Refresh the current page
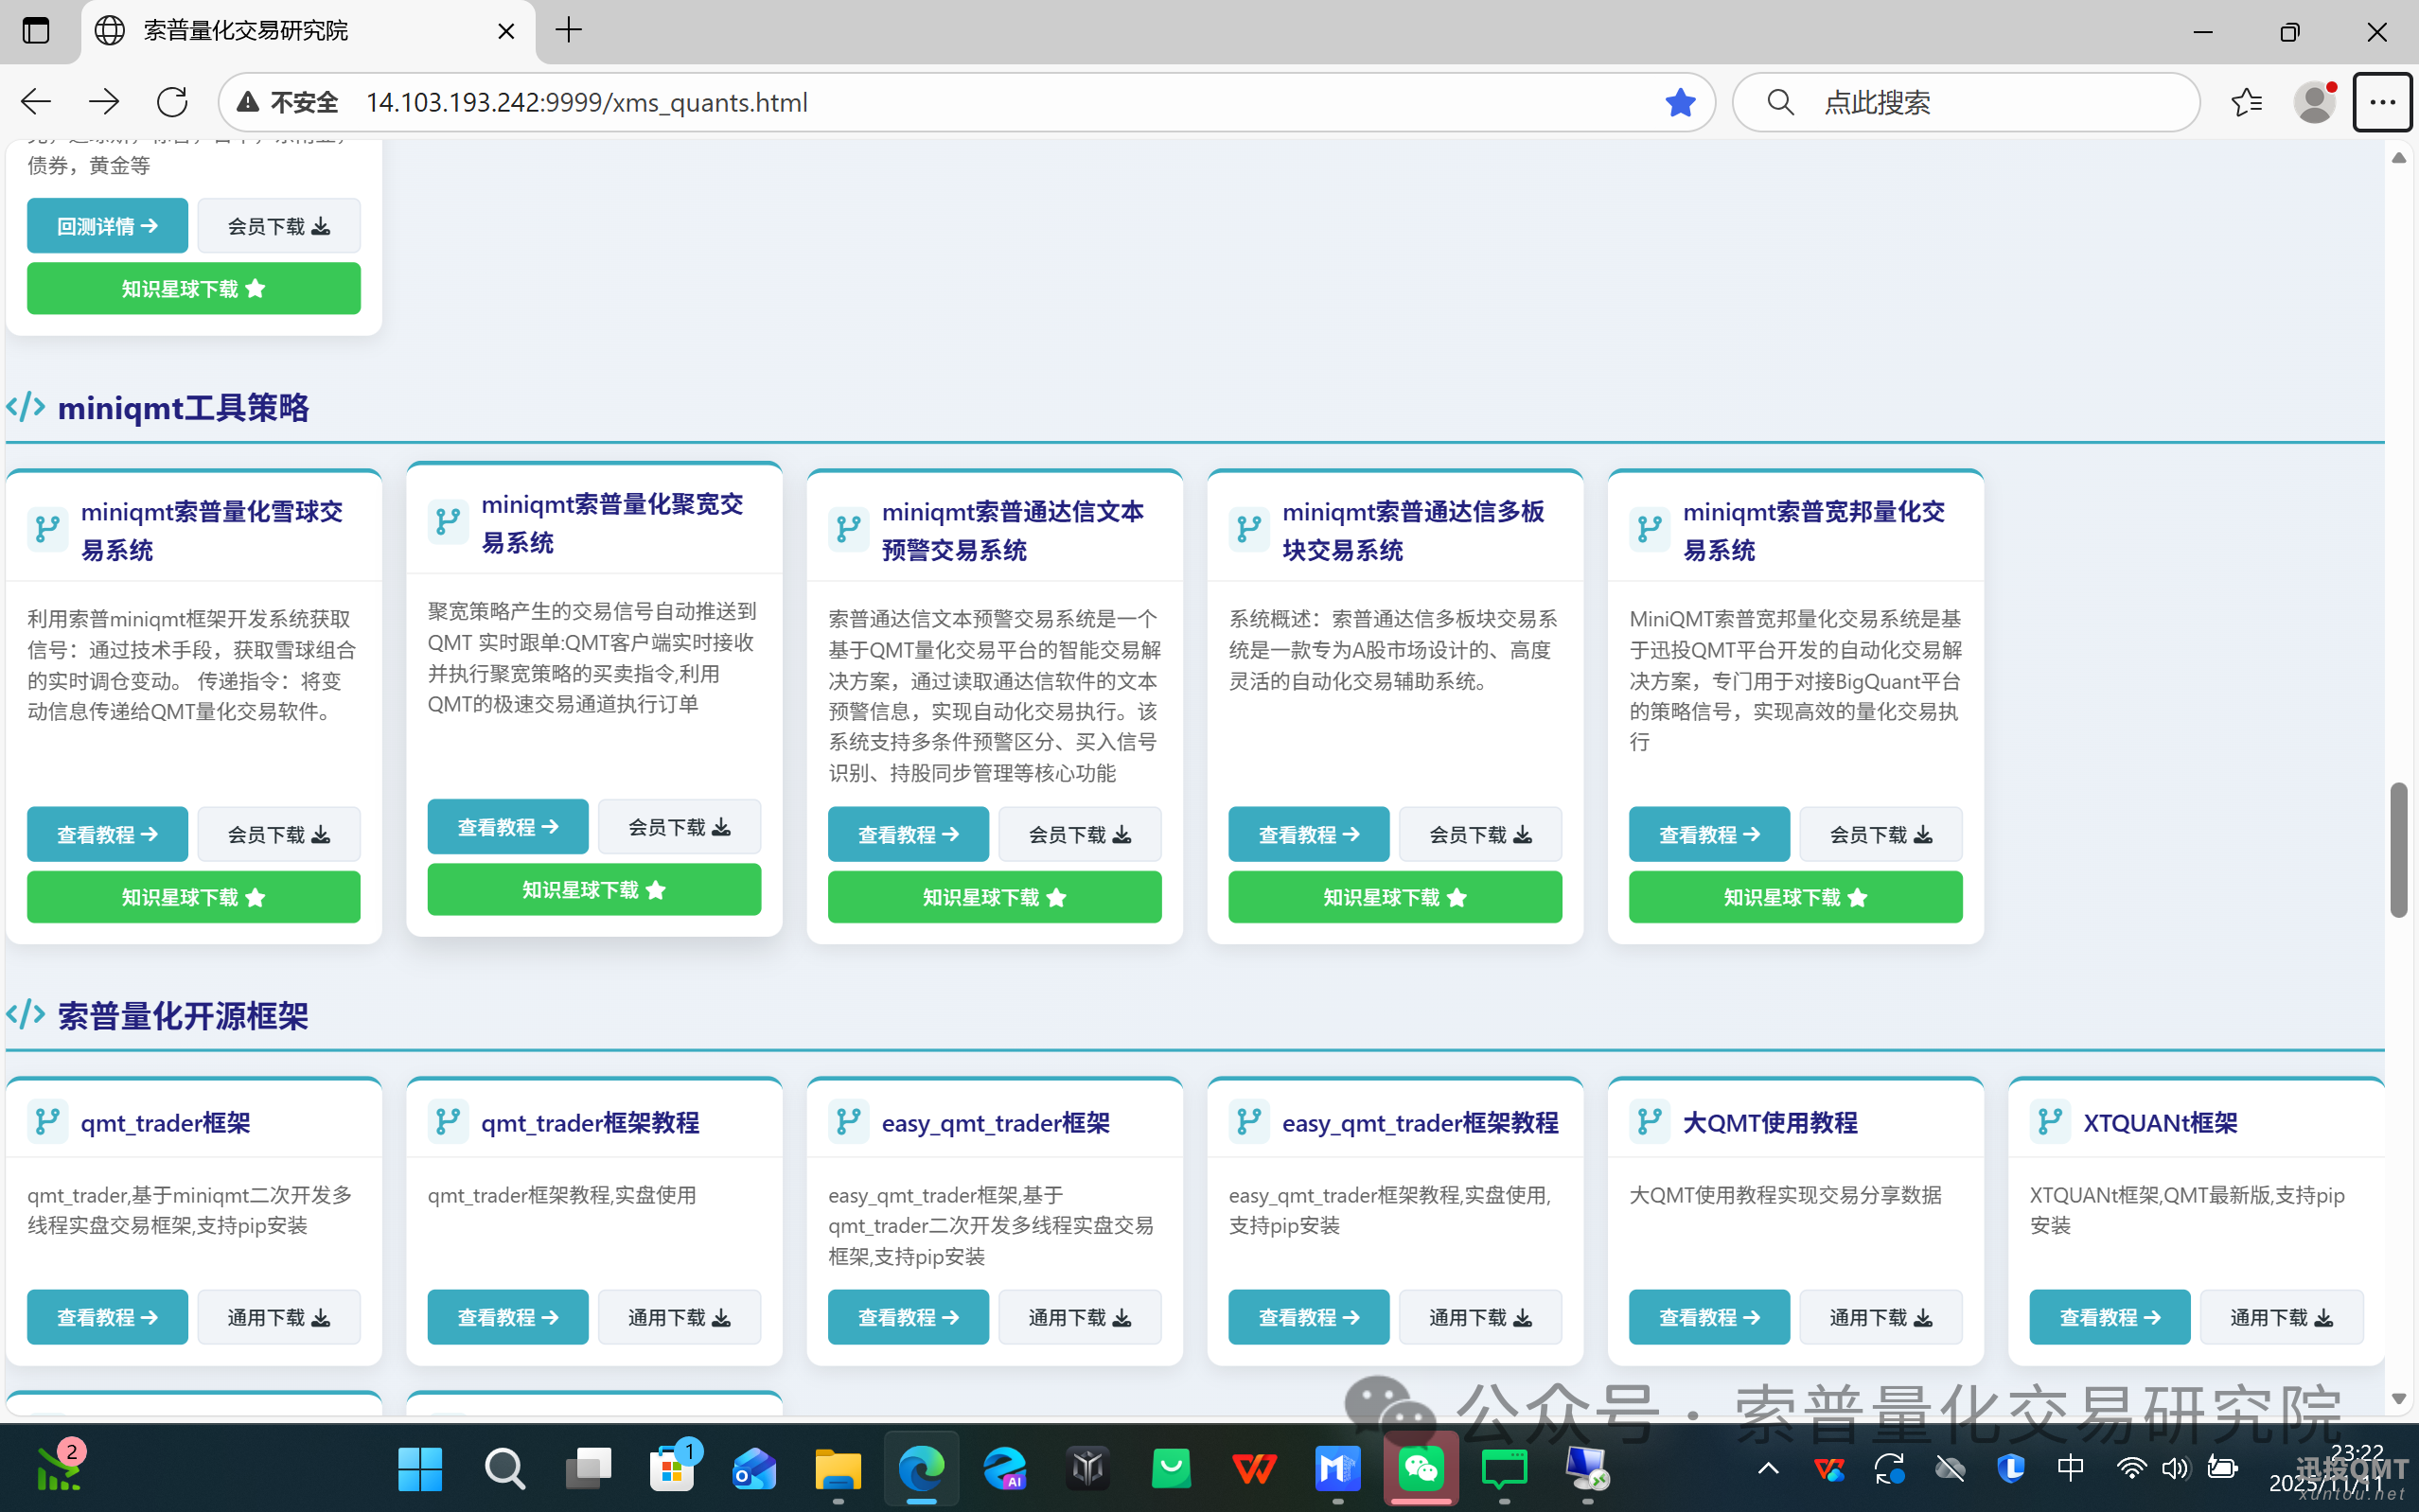Image resolution: width=2419 pixels, height=1512 pixels. click(172, 101)
